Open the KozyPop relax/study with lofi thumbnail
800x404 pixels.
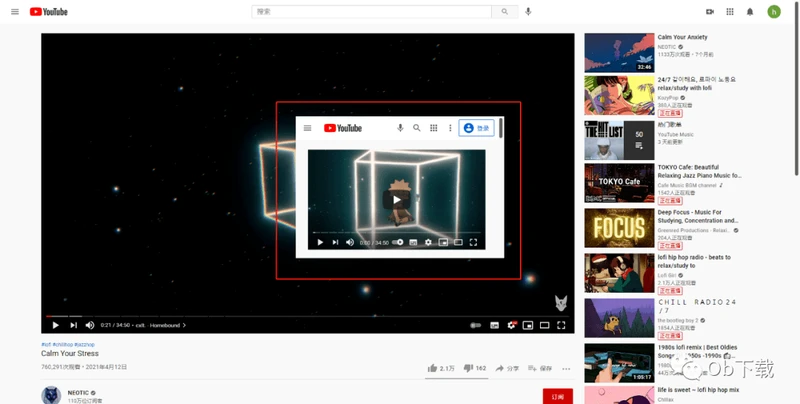tap(619, 95)
